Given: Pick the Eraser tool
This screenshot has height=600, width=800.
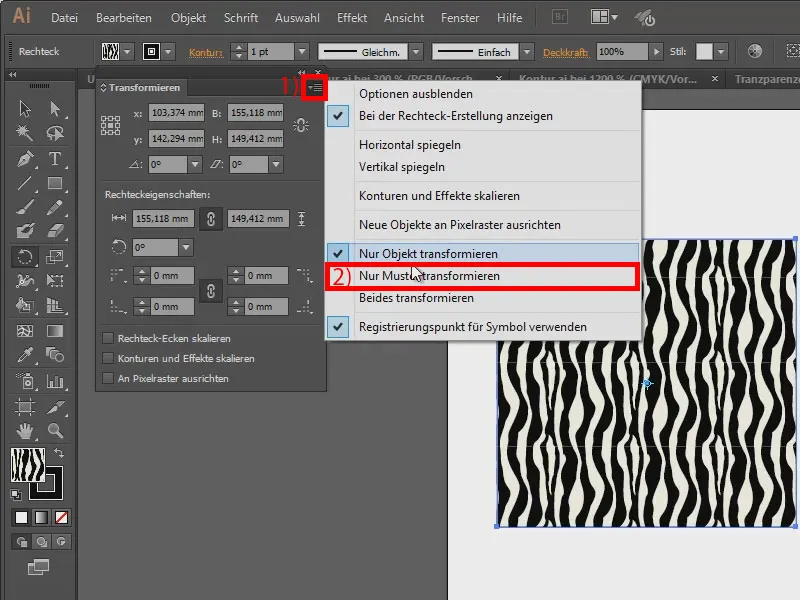Looking at the screenshot, I should click(x=55, y=232).
